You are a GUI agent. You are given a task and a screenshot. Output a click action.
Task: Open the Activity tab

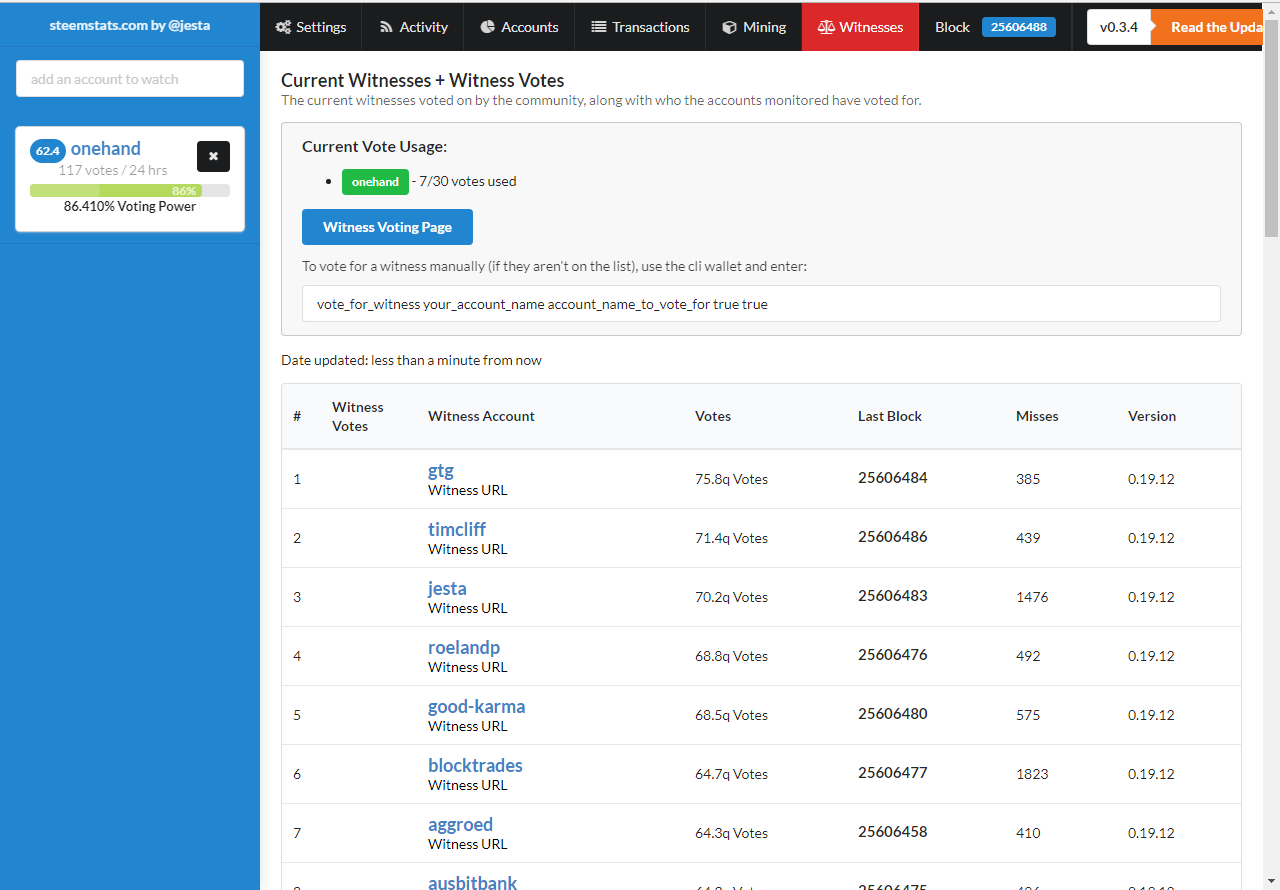tap(413, 27)
